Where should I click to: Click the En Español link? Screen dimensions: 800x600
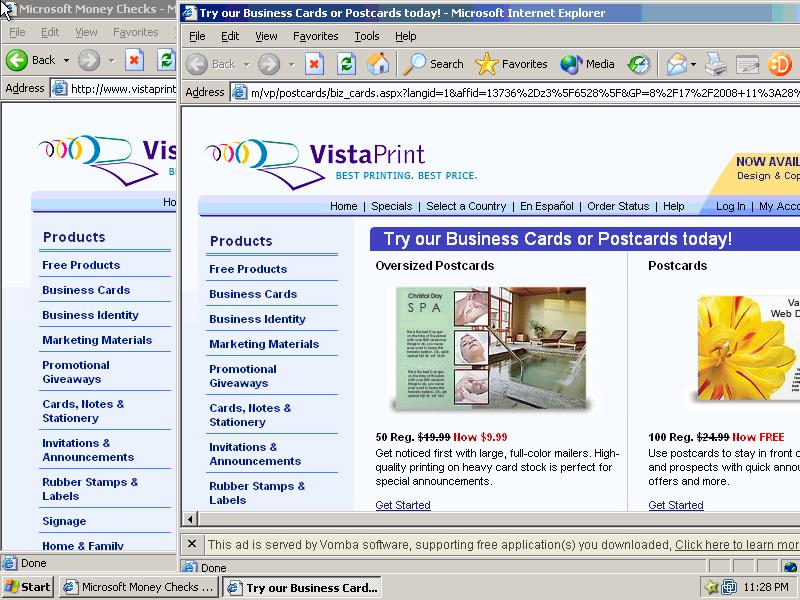point(546,206)
